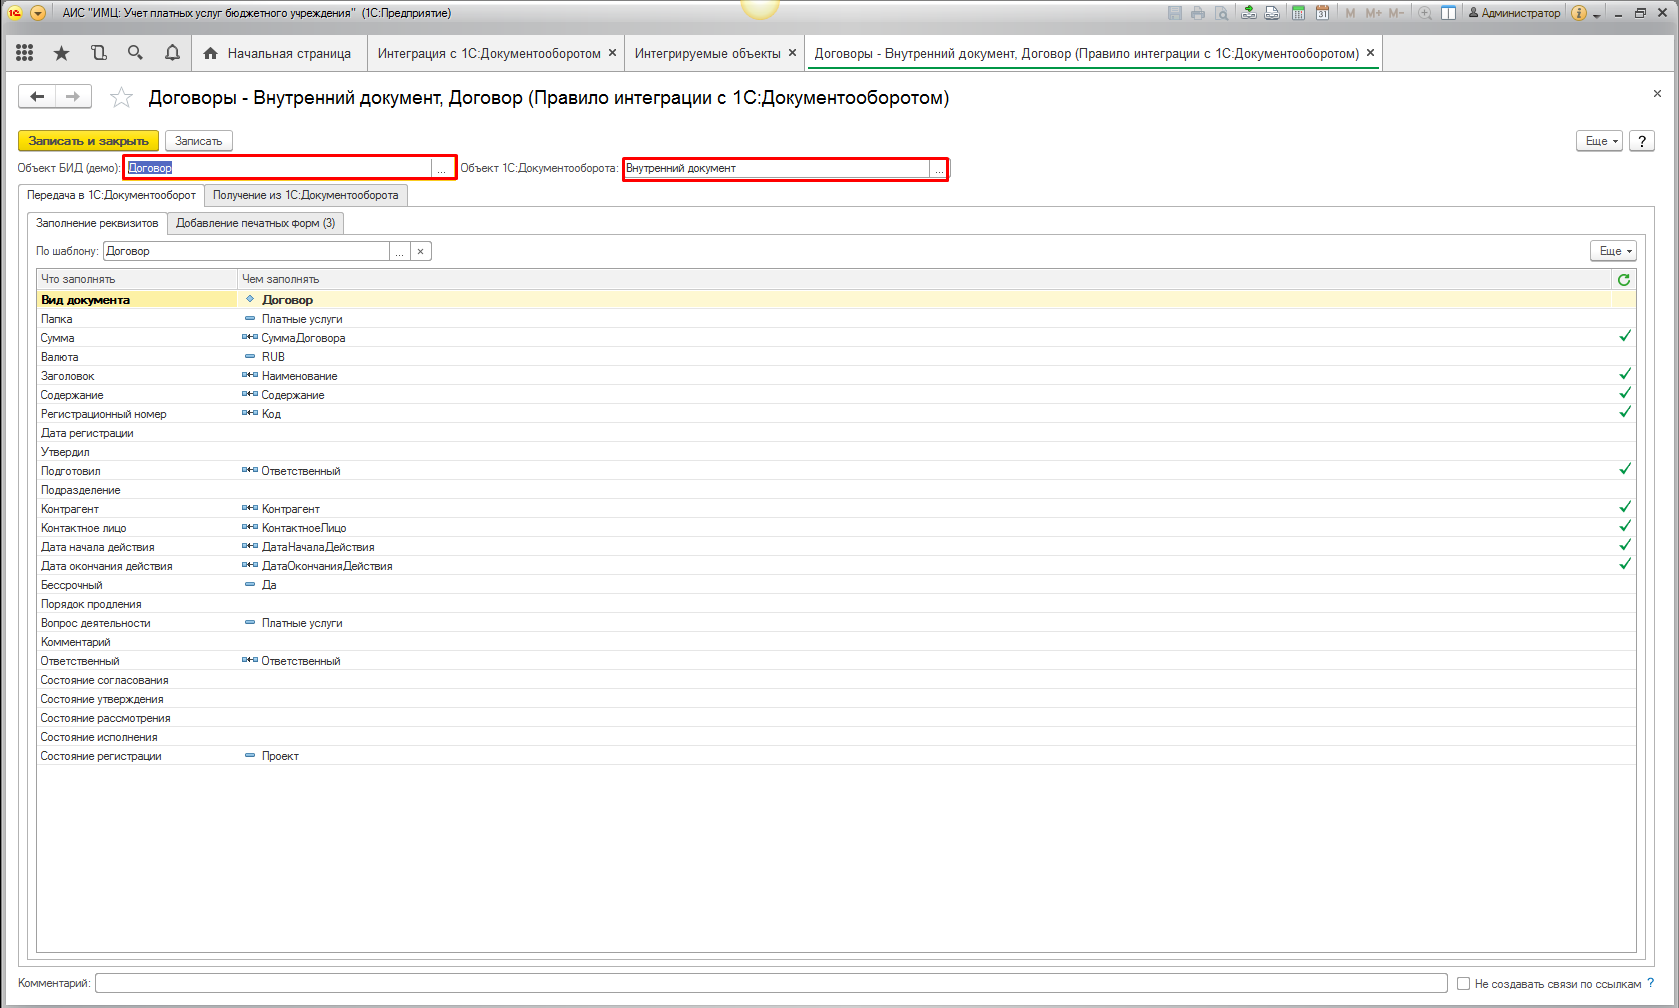
Task: Open the history icon in toolbar
Action: coord(98,53)
